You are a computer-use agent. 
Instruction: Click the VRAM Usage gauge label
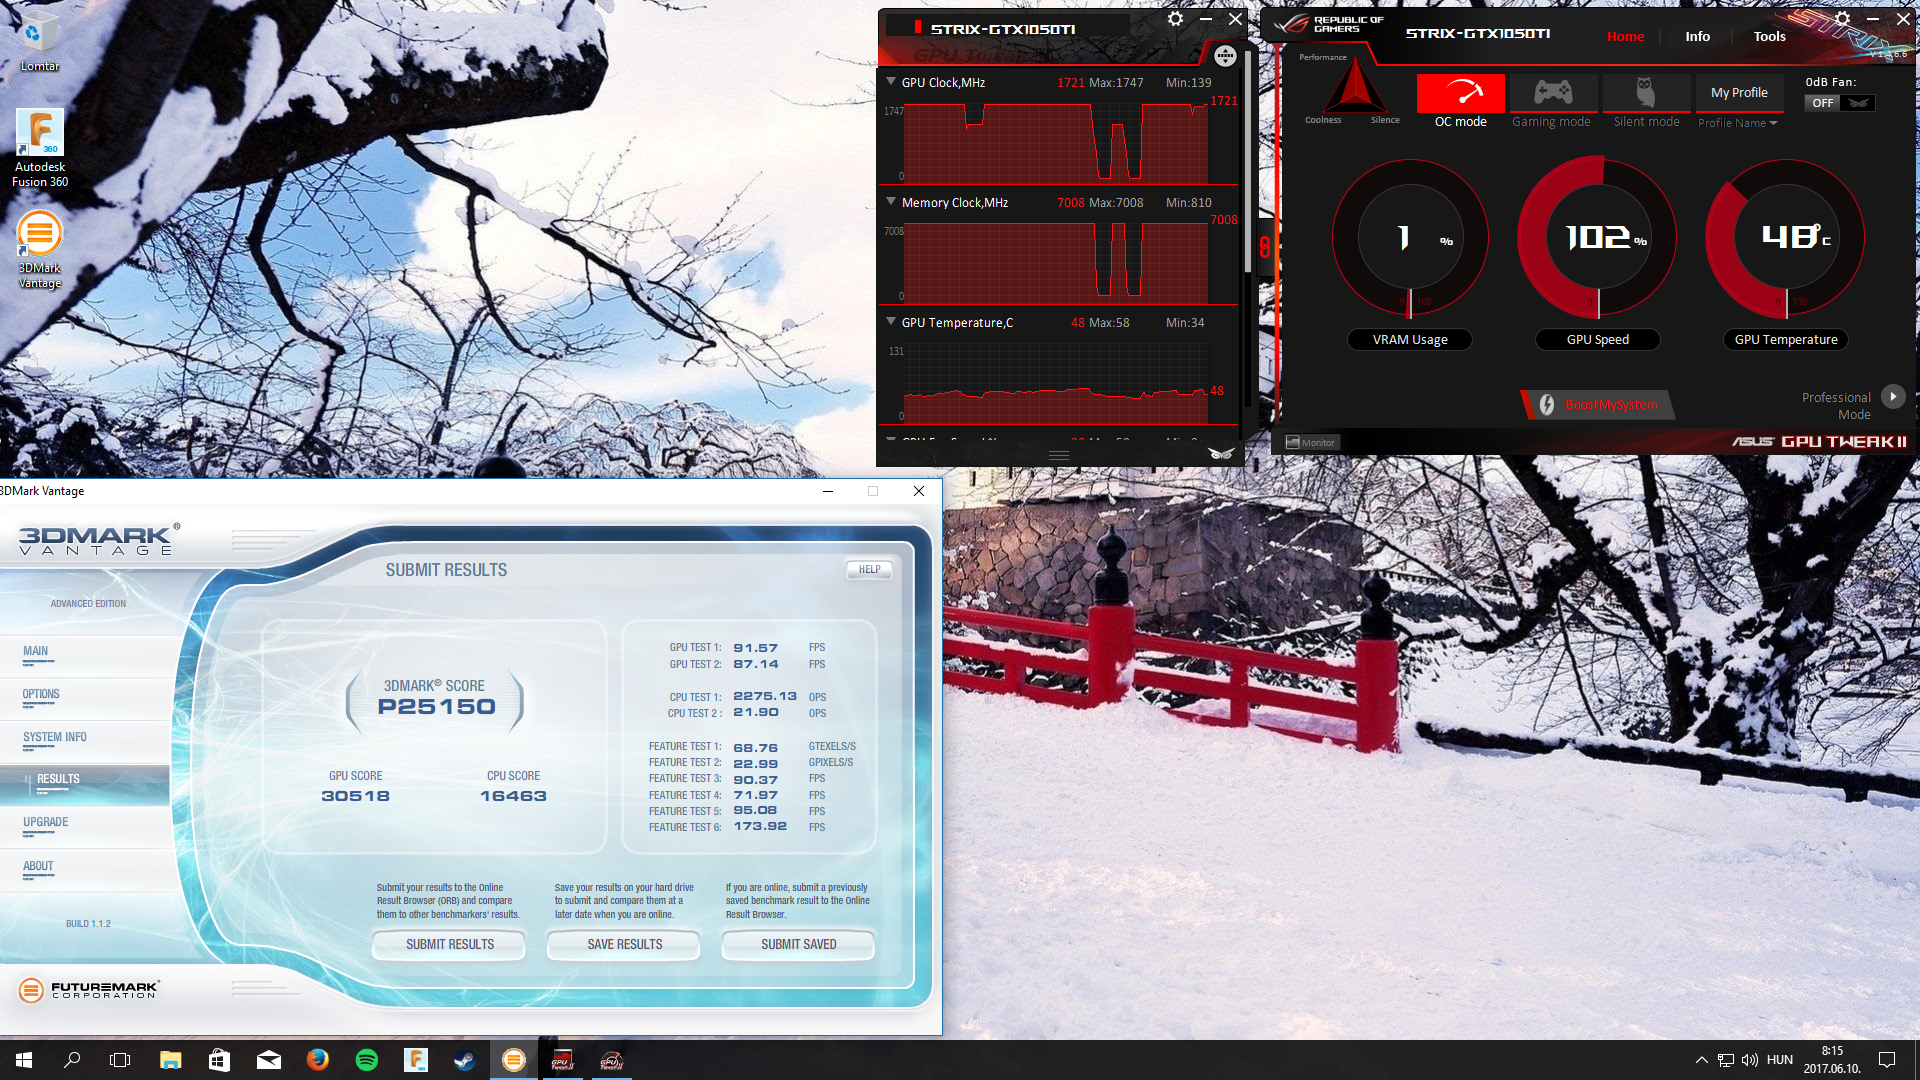(1410, 339)
